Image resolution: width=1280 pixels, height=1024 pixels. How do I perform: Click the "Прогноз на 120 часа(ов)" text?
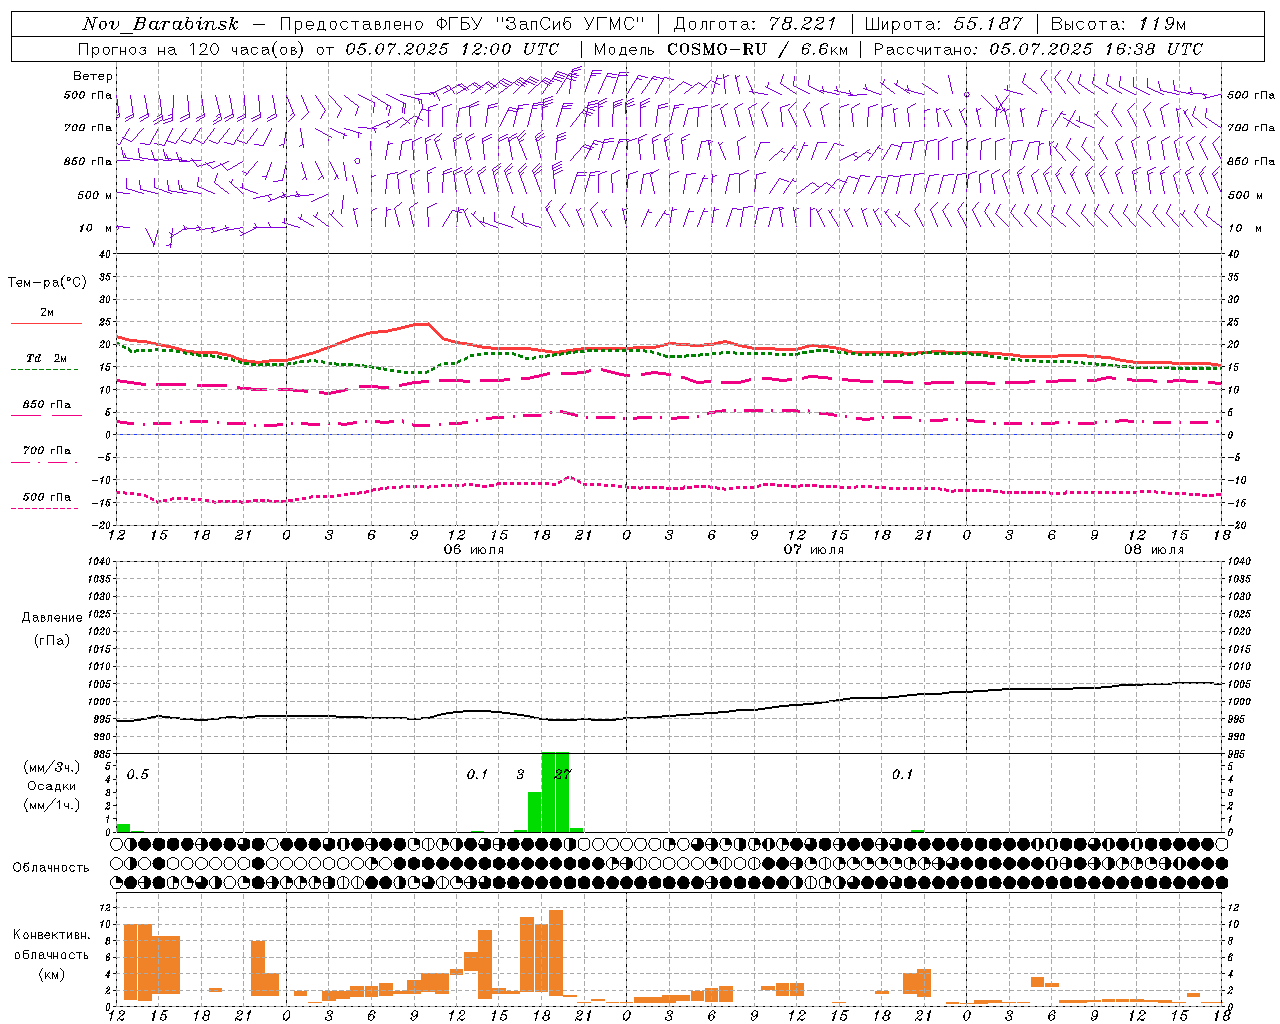point(194,49)
